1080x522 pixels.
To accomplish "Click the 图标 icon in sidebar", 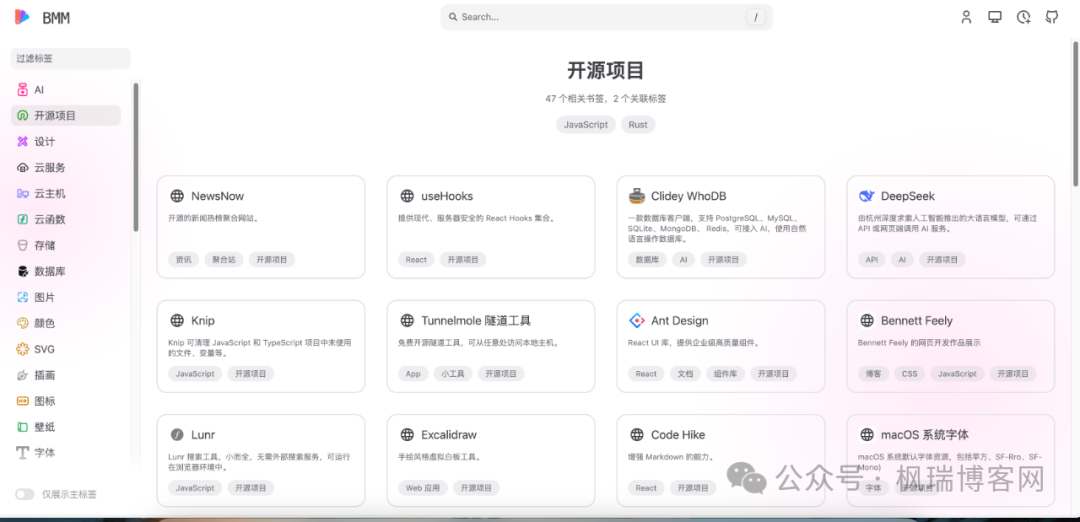I will [23, 401].
